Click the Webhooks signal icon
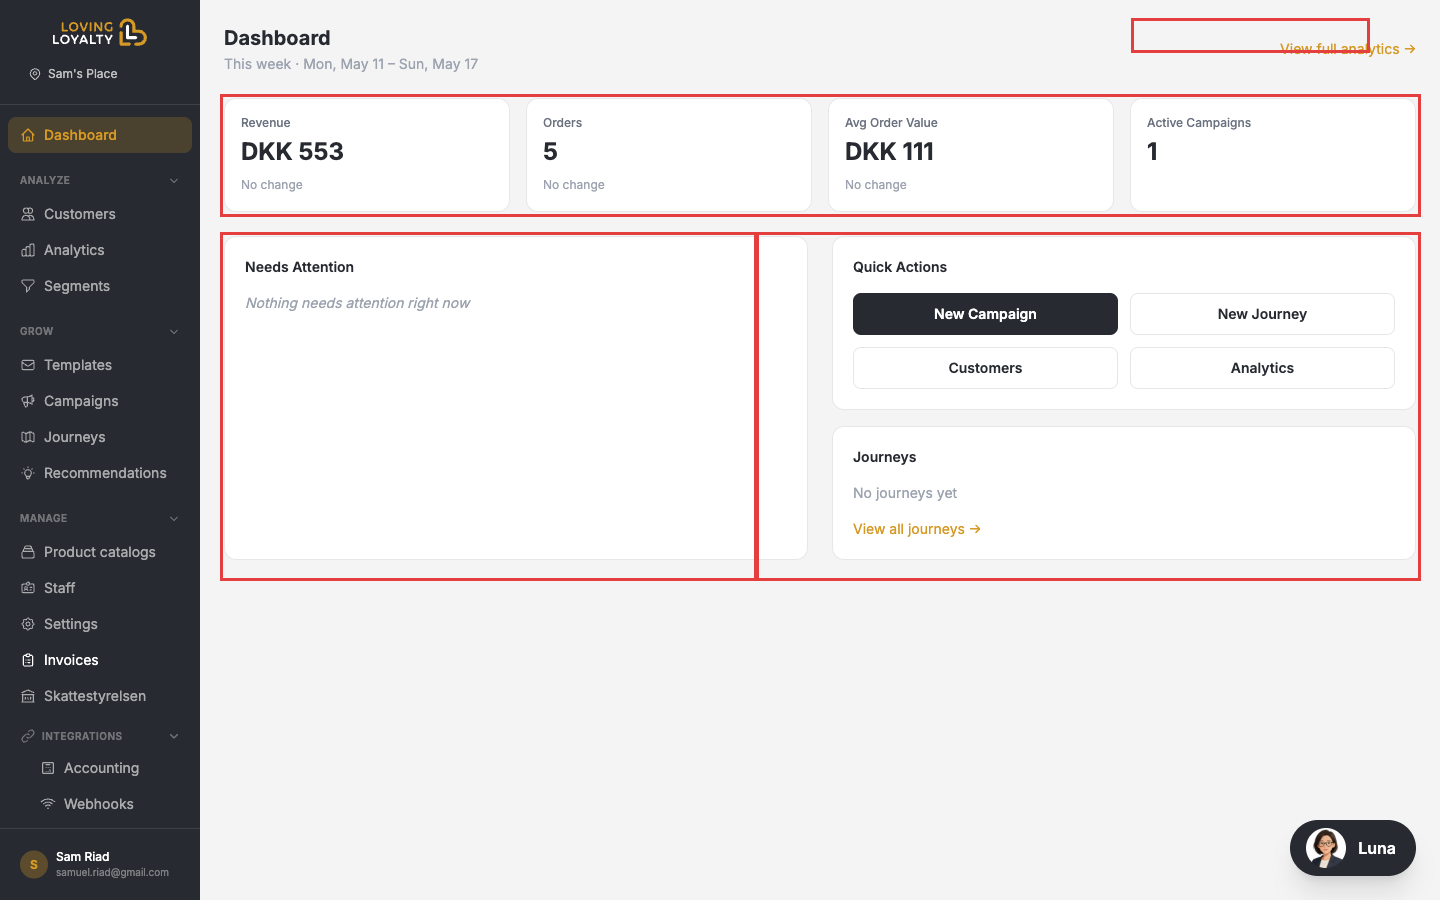This screenshot has width=1440, height=900. click(48, 804)
